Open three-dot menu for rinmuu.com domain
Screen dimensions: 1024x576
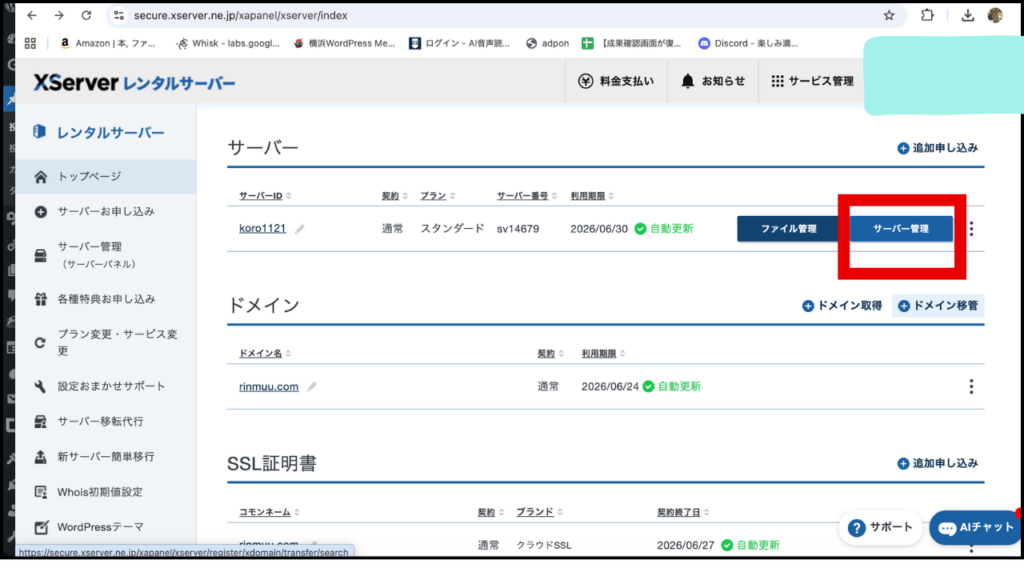pyautogui.click(x=971, y=386)
